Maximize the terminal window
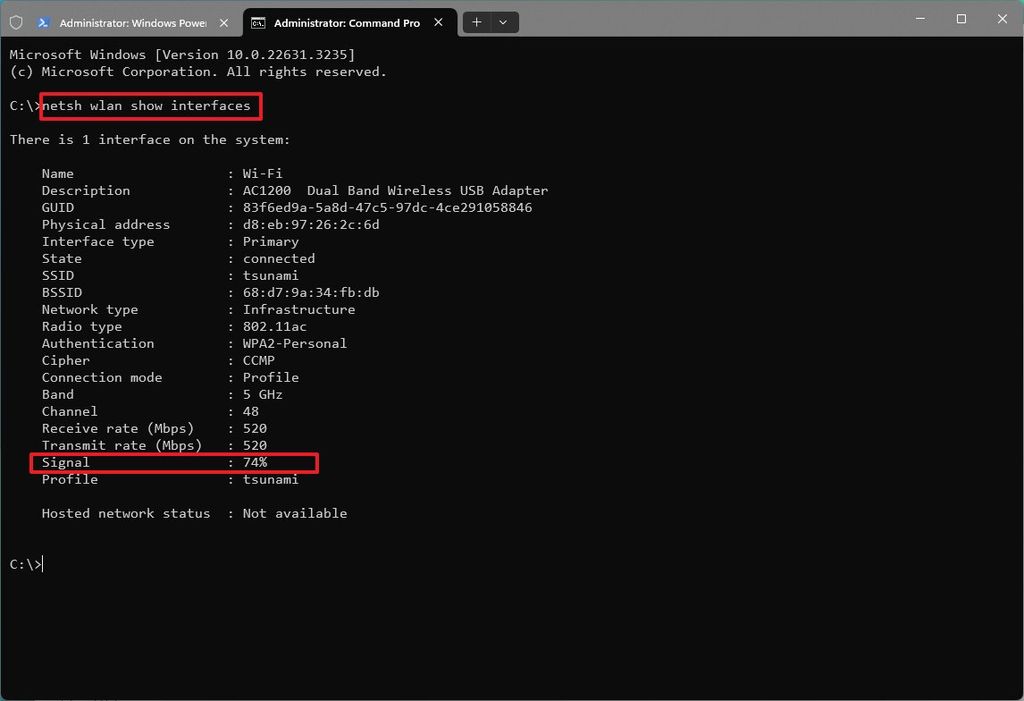This screenshot has width=1024, height=701. pos(960,19)
